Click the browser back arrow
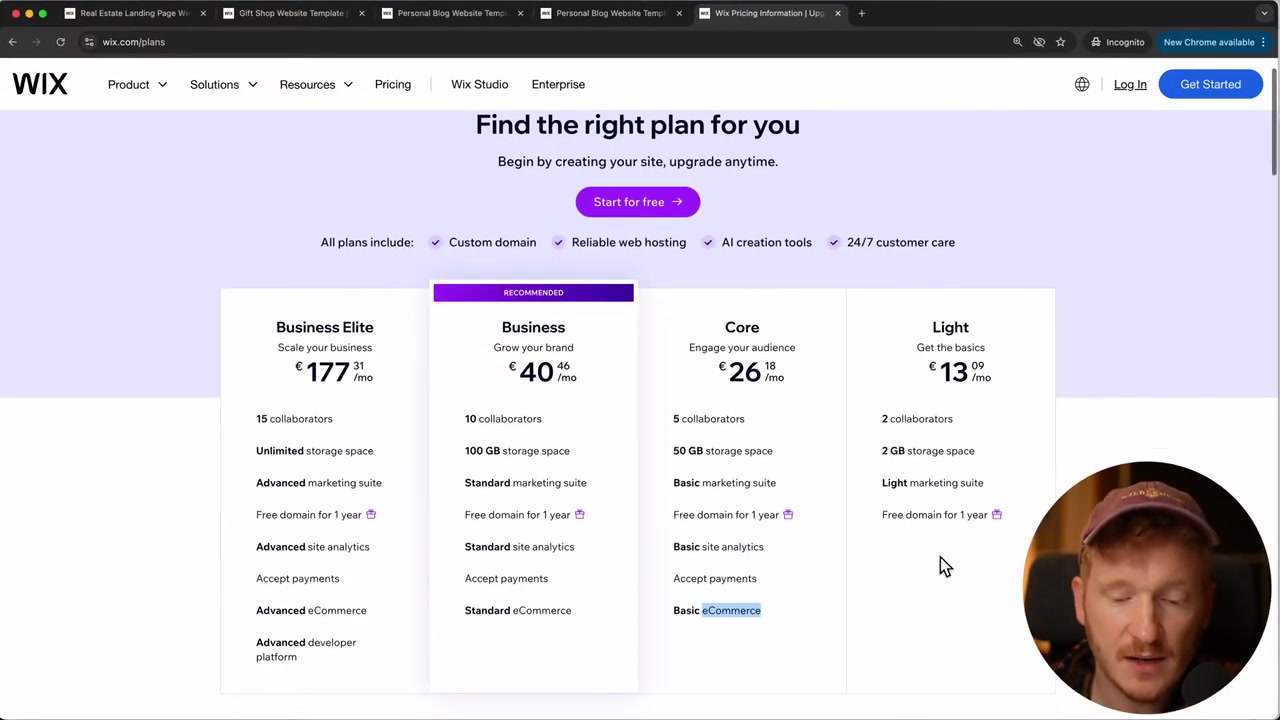 point(12,42)
